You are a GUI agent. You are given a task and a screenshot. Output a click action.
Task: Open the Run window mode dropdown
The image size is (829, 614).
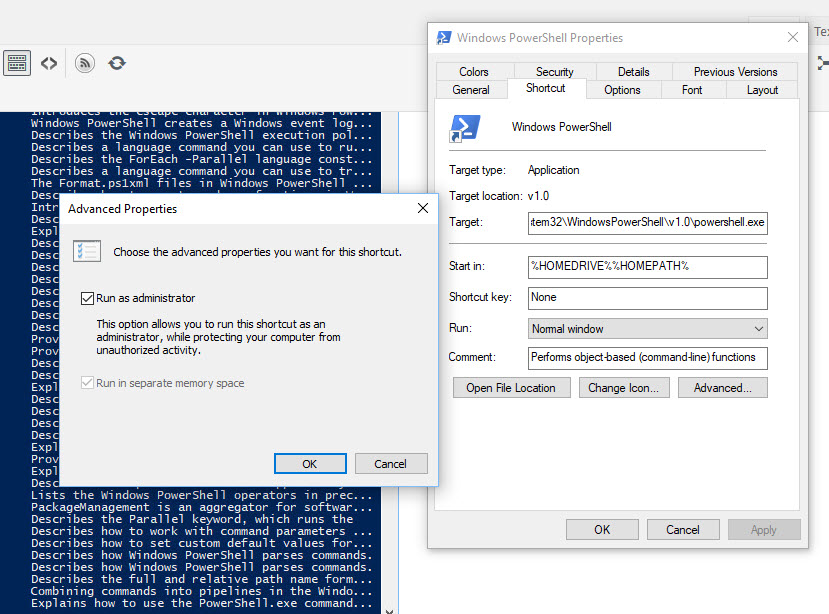click(x=648, y=328)
